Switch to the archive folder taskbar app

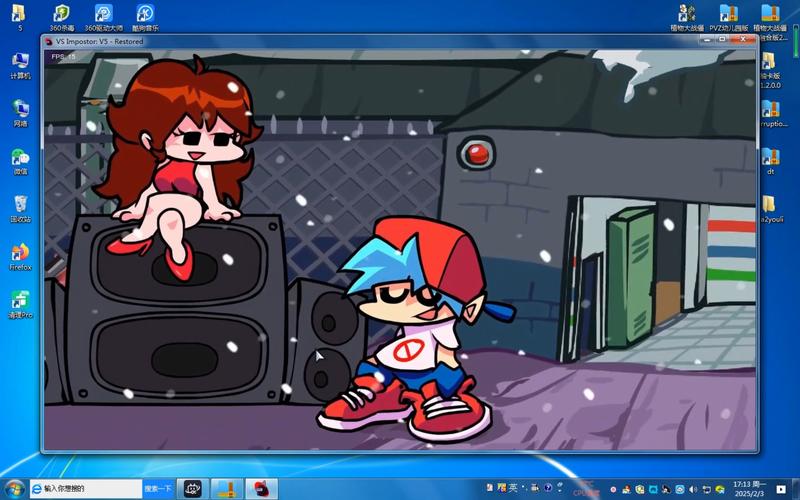[x=227, y=489]
